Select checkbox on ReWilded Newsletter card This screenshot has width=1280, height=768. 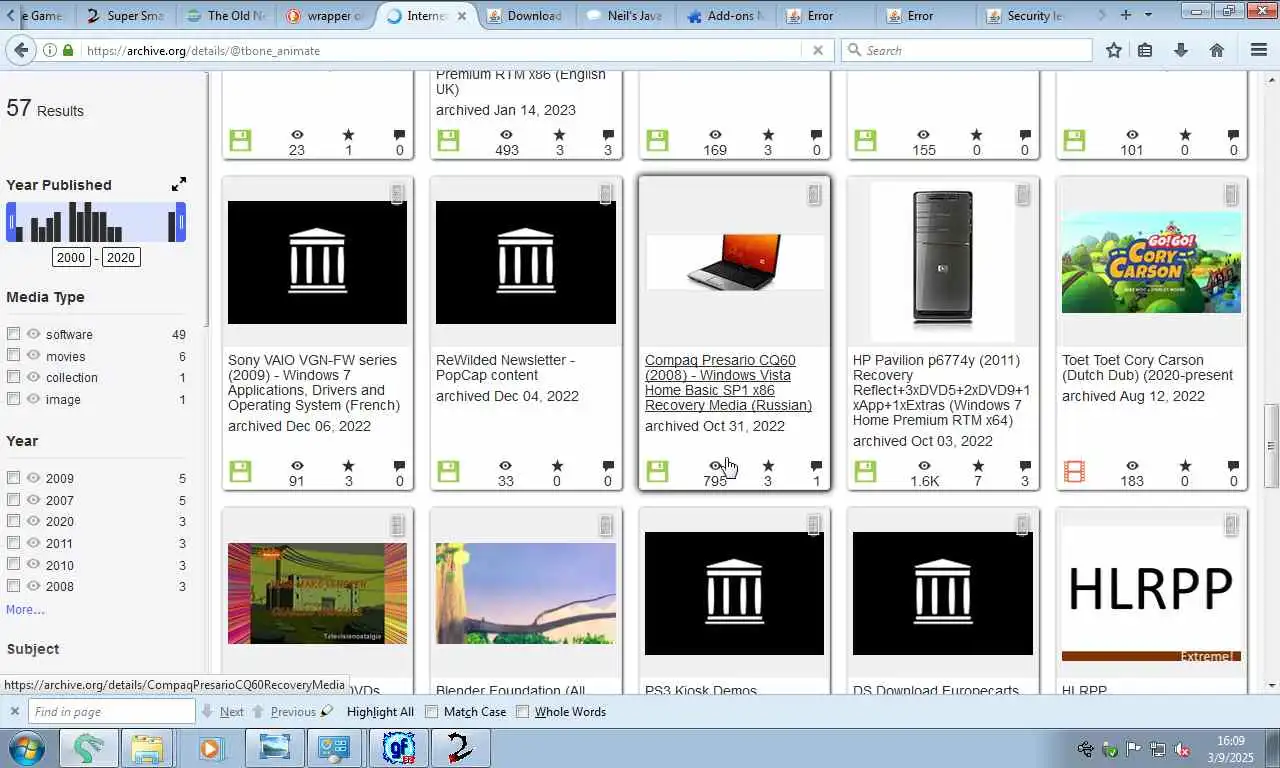click(x=605, y=194)
